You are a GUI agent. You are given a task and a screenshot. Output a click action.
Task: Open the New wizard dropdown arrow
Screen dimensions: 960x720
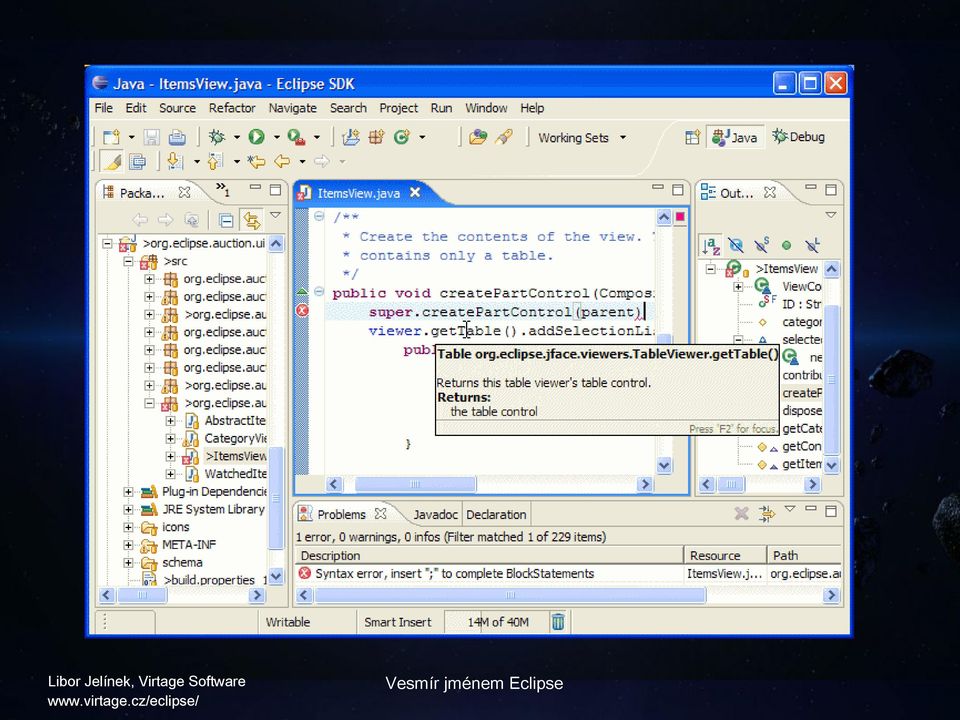[131, 138]
